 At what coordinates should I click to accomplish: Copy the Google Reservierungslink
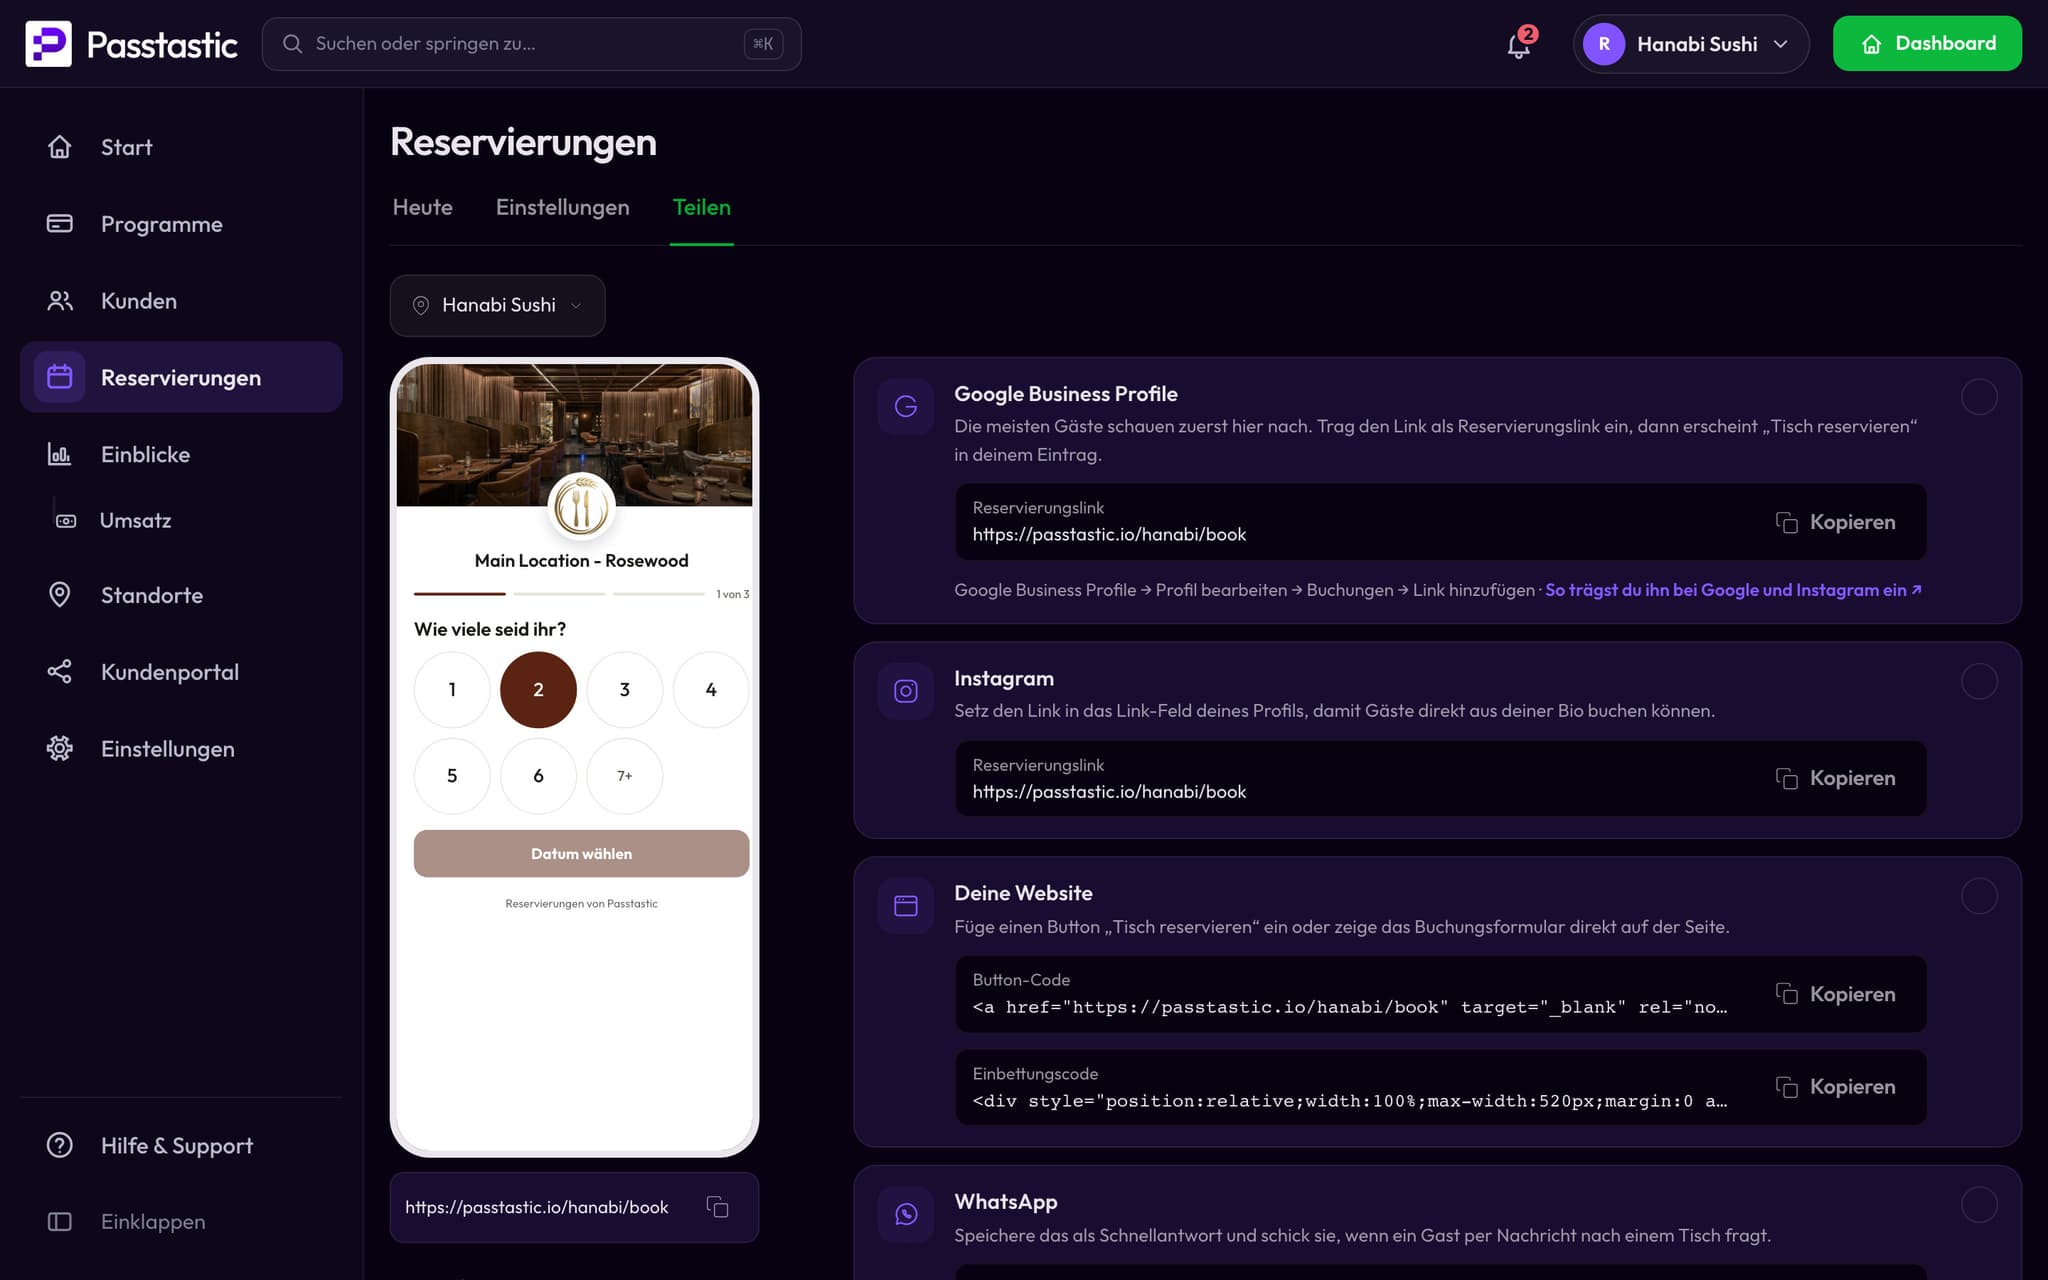[x=1836, y=522]
